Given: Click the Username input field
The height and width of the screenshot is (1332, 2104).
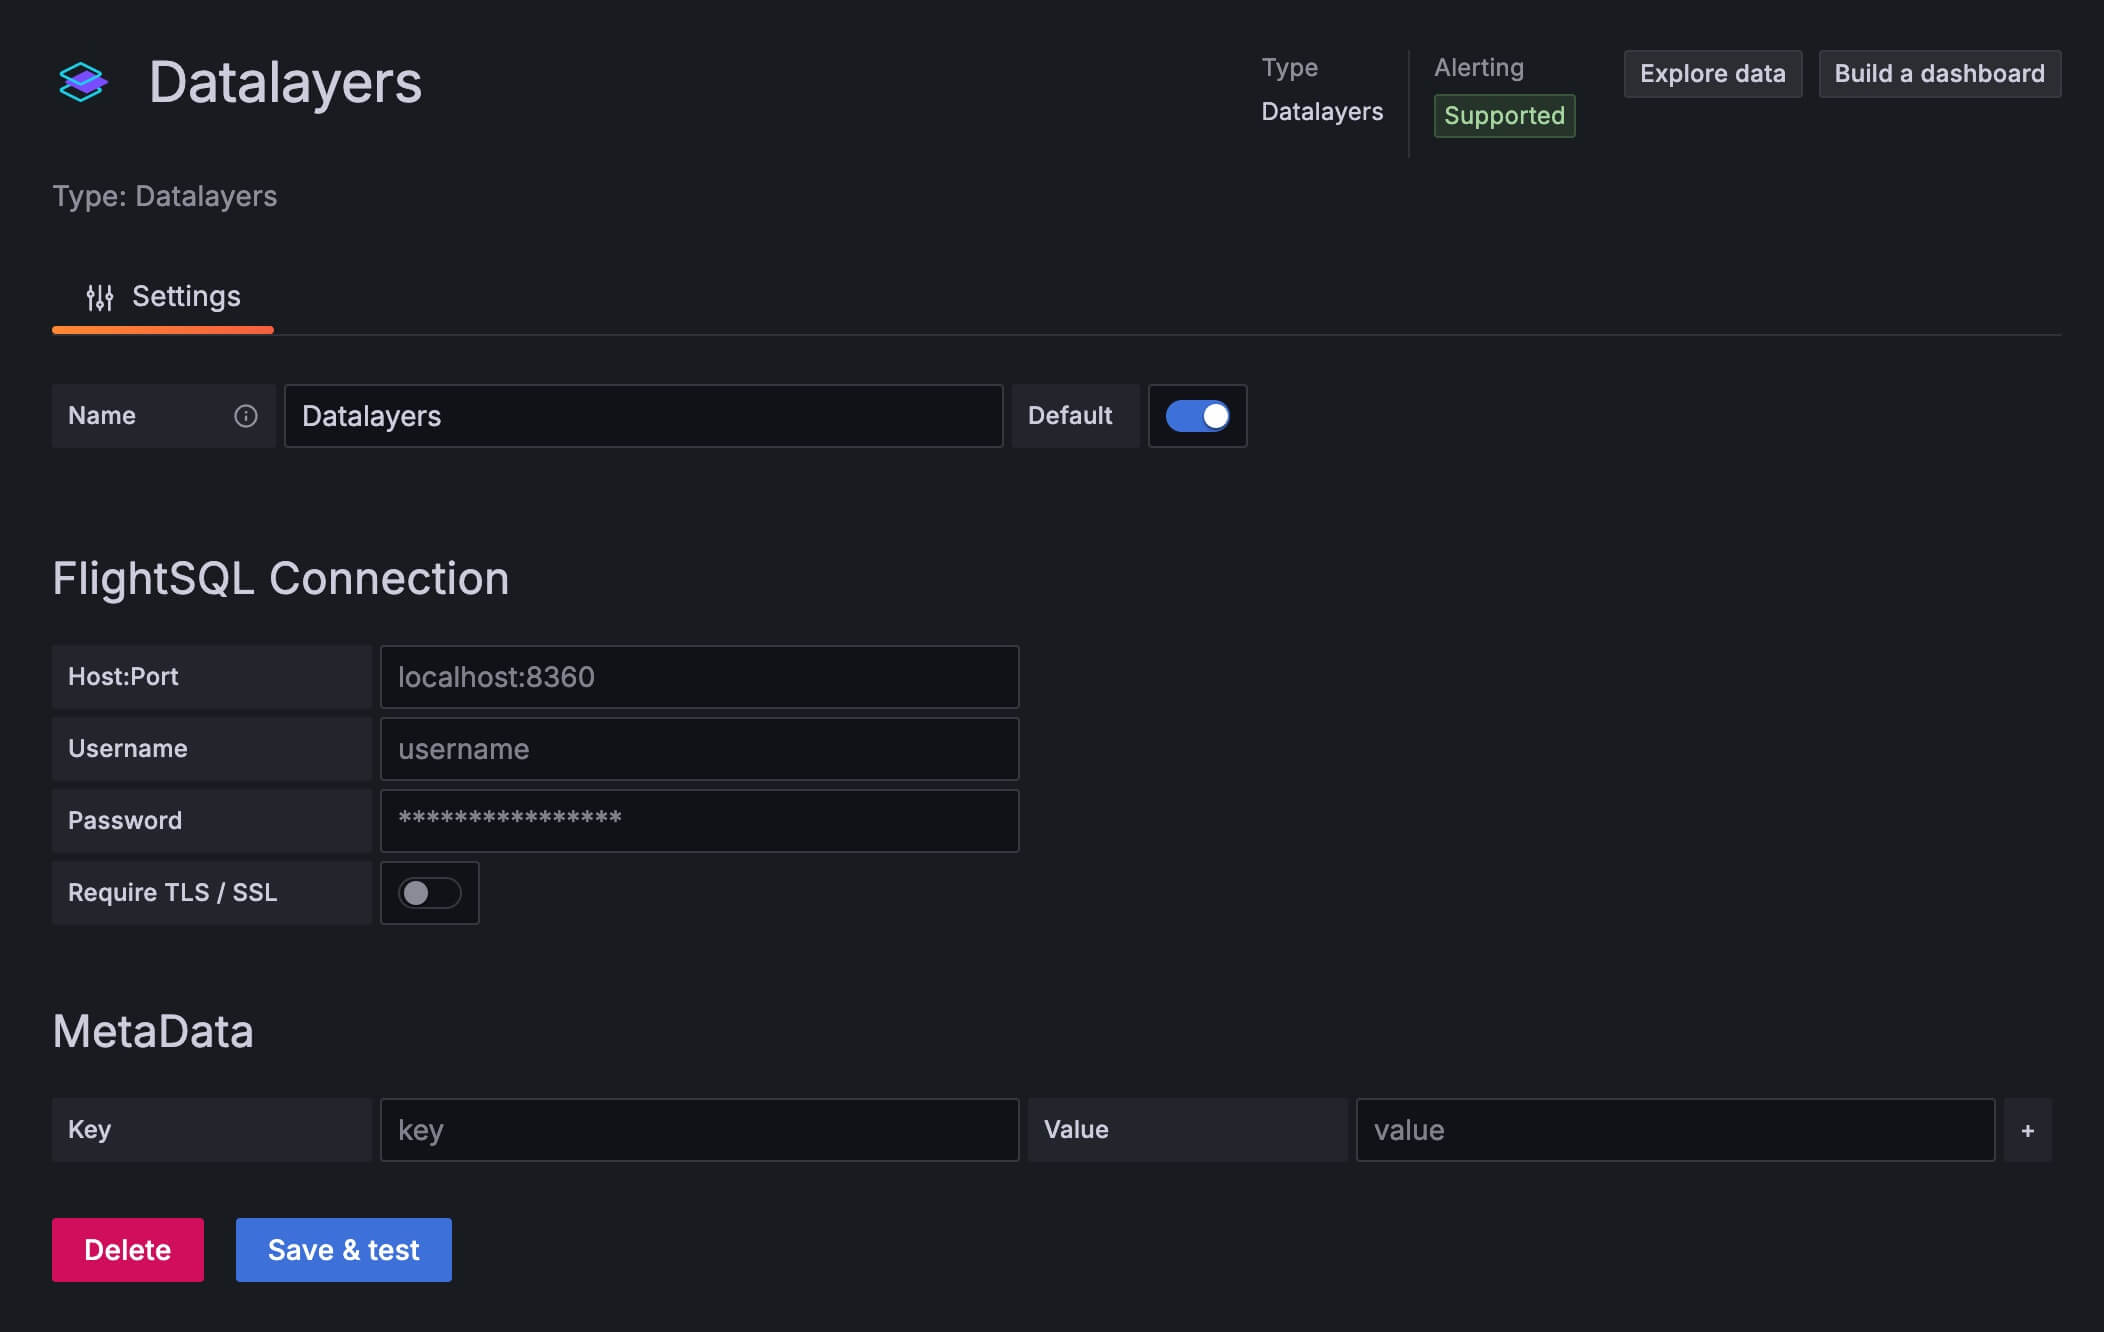Looking at the screenshot, I should 699,748.
